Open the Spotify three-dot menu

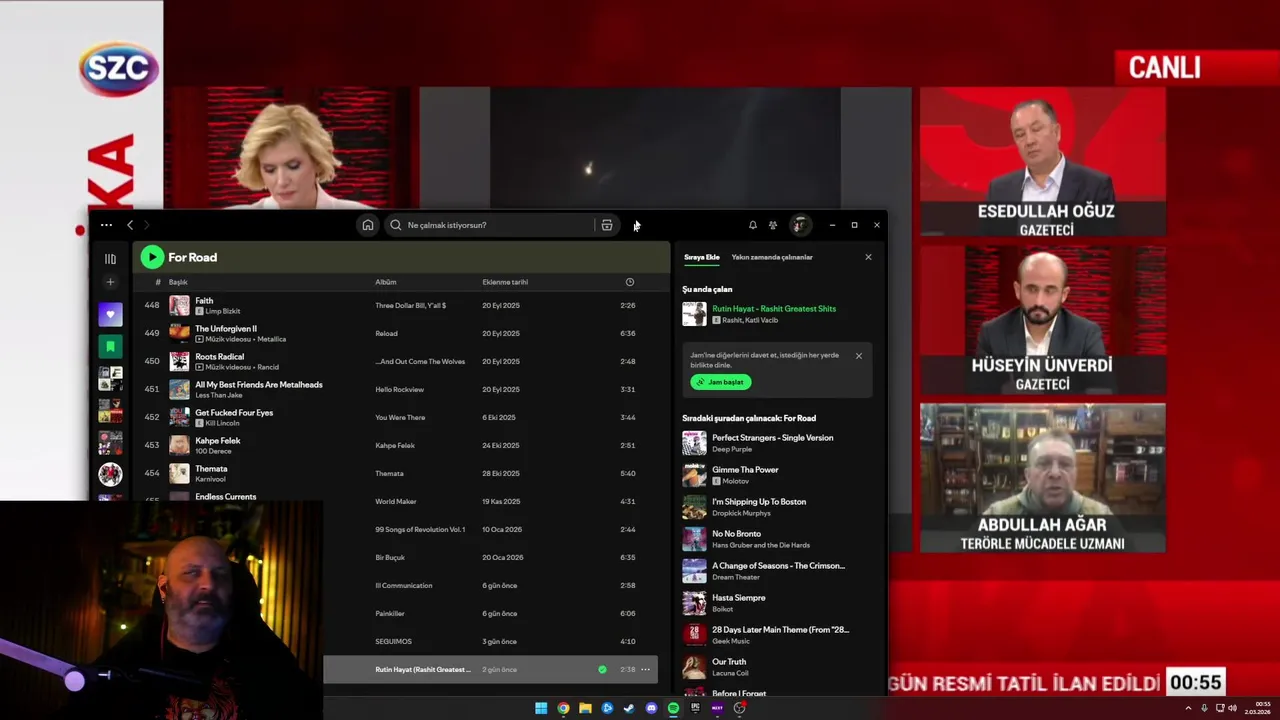click(106, 225)
